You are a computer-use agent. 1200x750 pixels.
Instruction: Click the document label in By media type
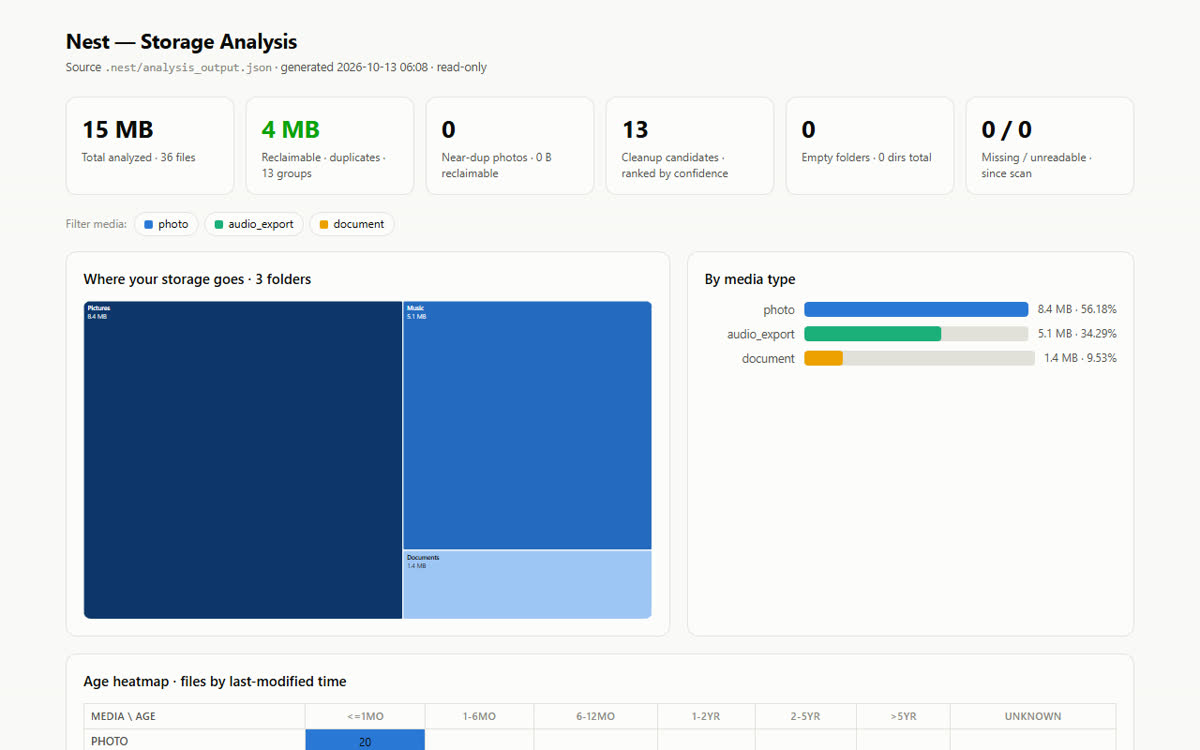tap(768, 358)
